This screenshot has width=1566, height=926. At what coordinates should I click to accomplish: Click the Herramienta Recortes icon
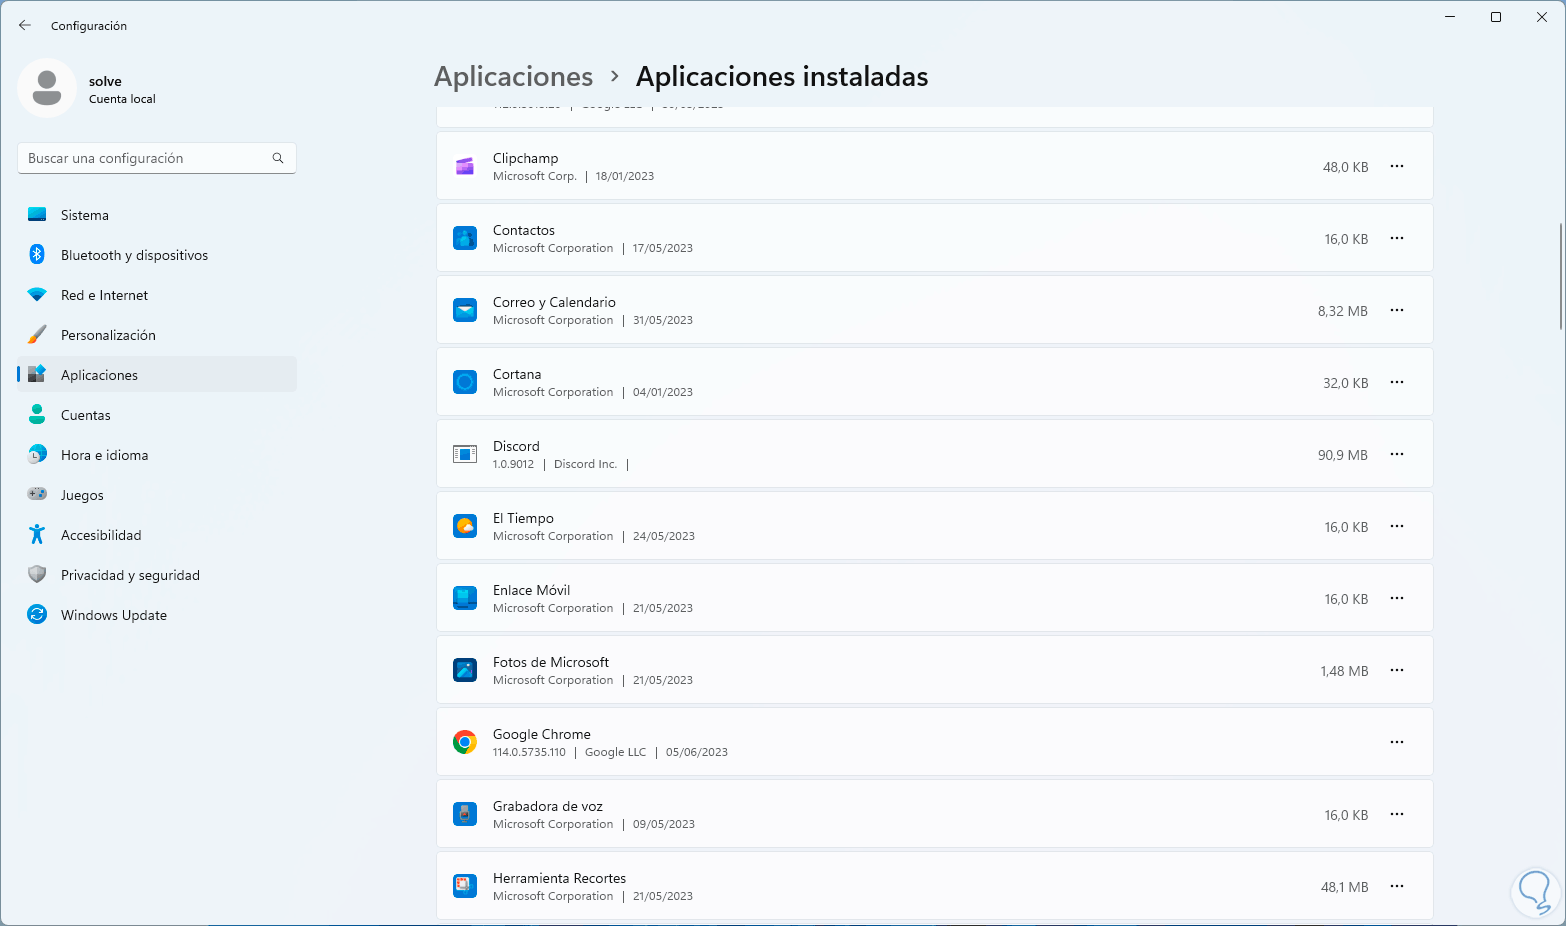tap(465, 886)
